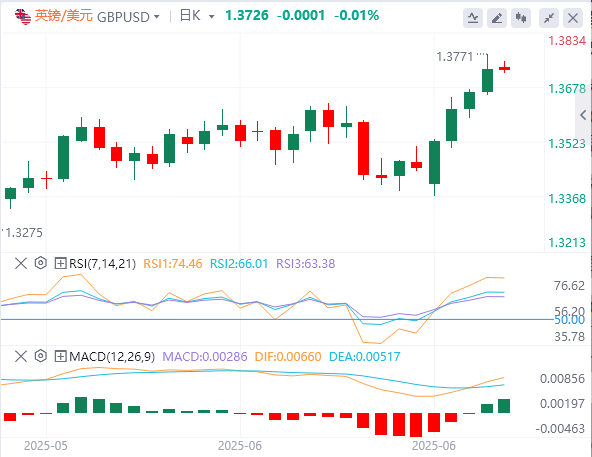The height and width of the screenshot is (457, 592).
Task: Click the MACD(12,26,9) label
Action: coord(112,356)
